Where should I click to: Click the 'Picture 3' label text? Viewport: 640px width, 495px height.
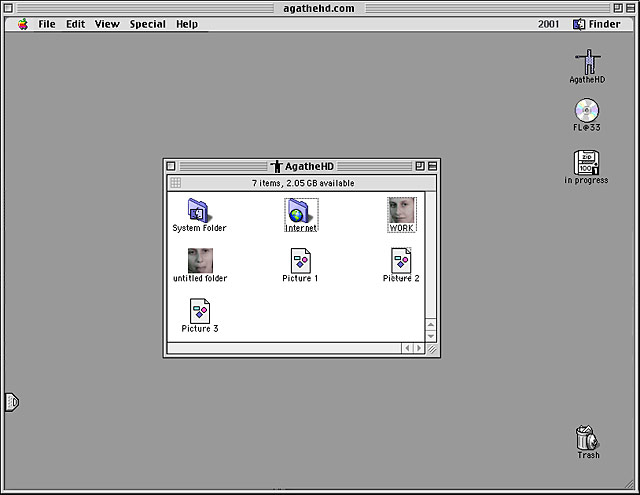(200, 329)
